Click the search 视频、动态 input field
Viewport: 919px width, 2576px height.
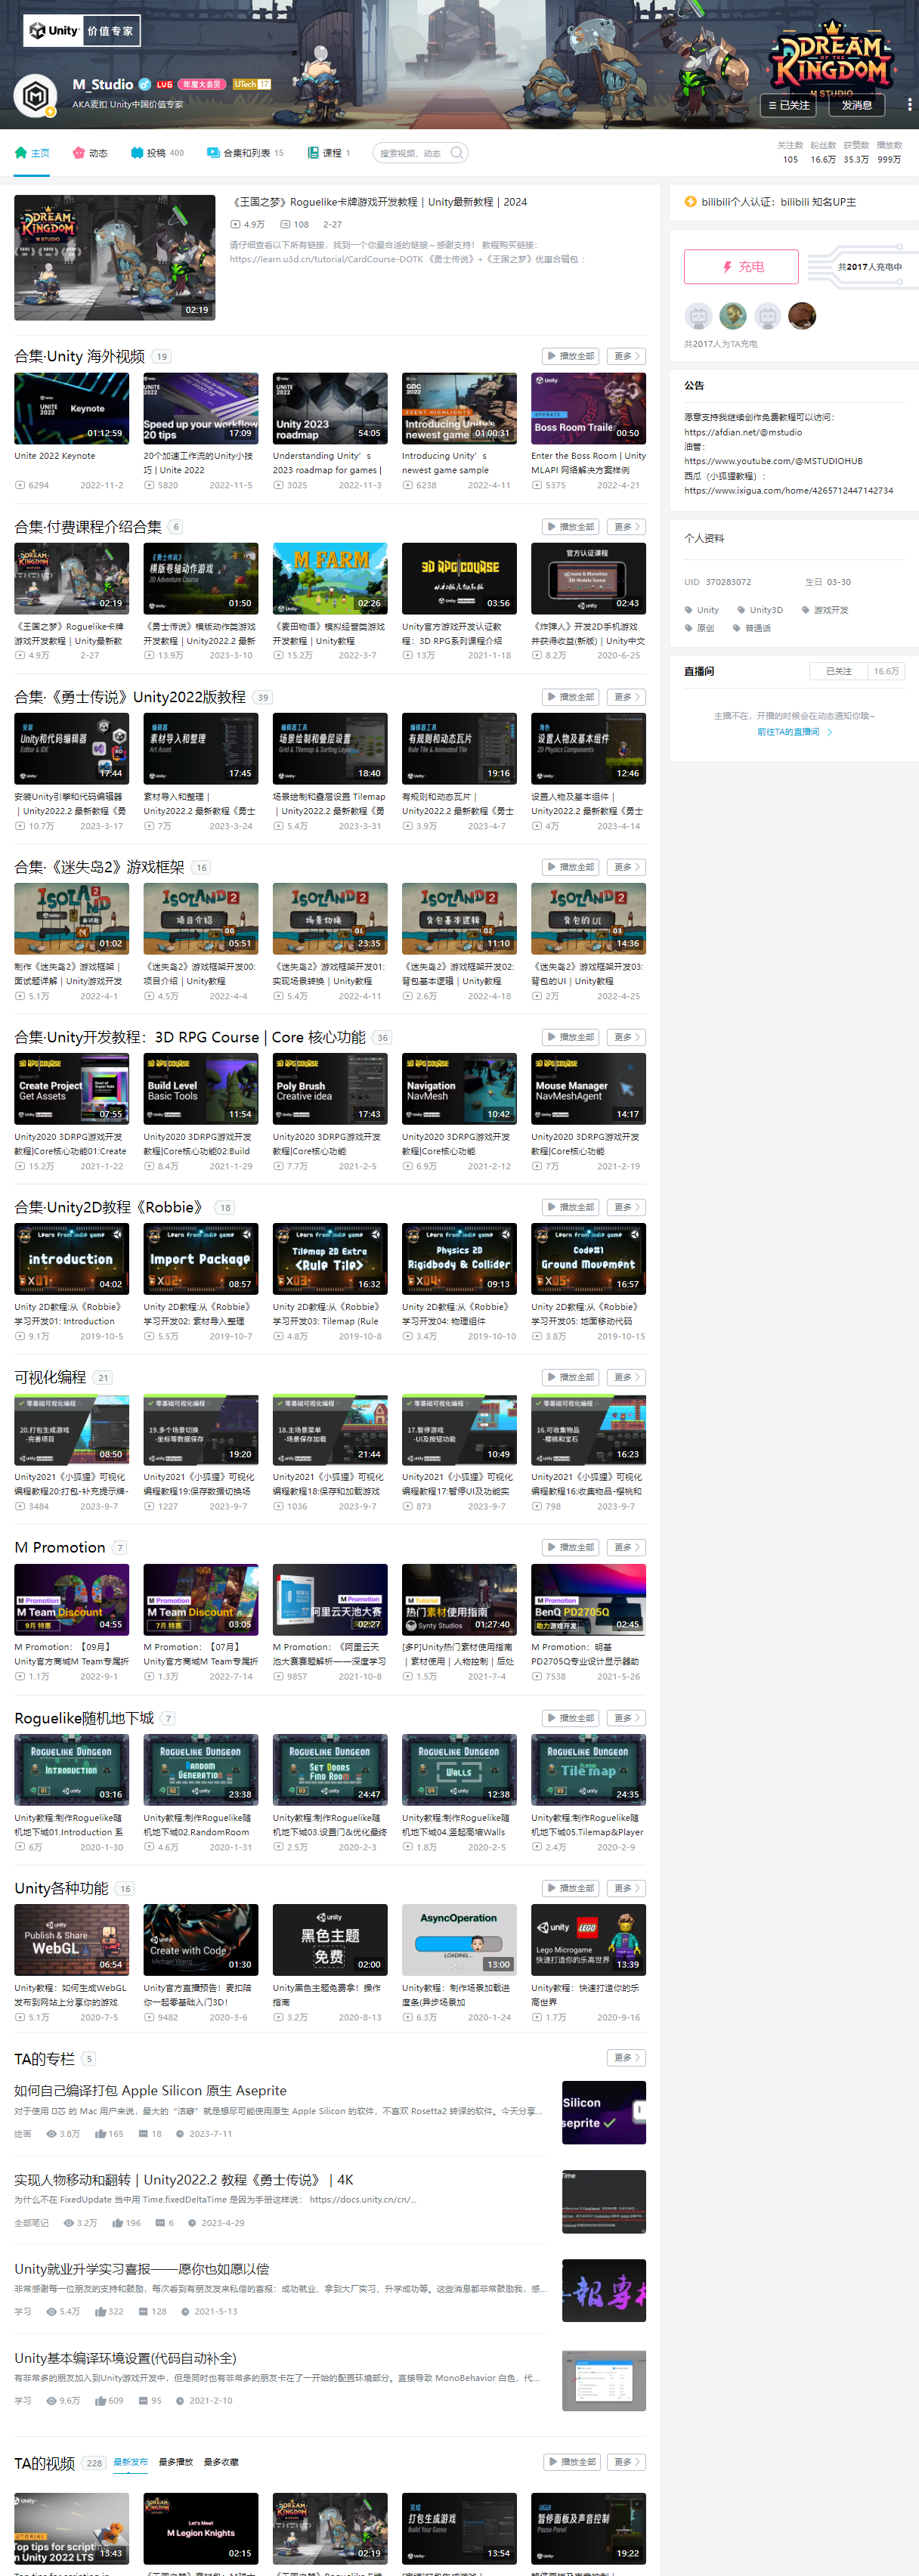411,153
